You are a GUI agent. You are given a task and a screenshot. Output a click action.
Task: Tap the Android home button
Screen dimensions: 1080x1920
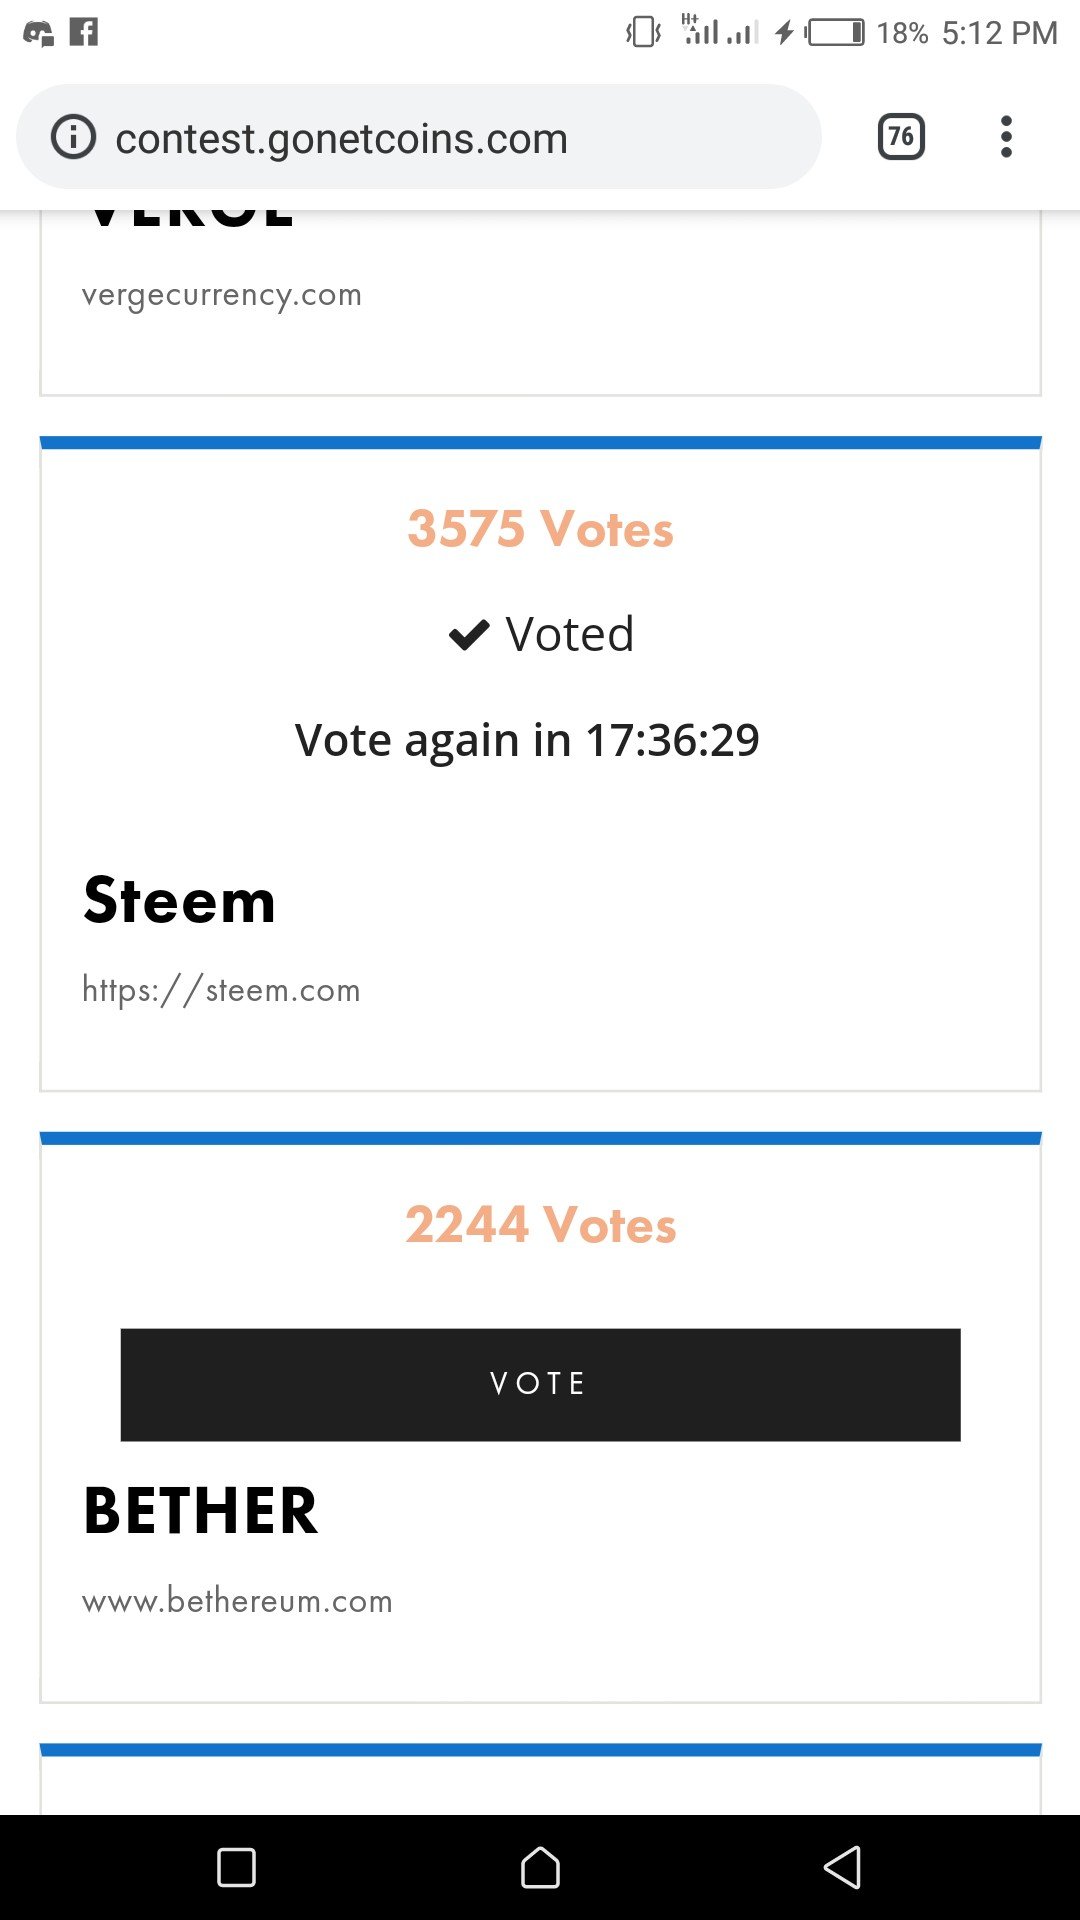pyautogui.click(x=540, y=1867)
